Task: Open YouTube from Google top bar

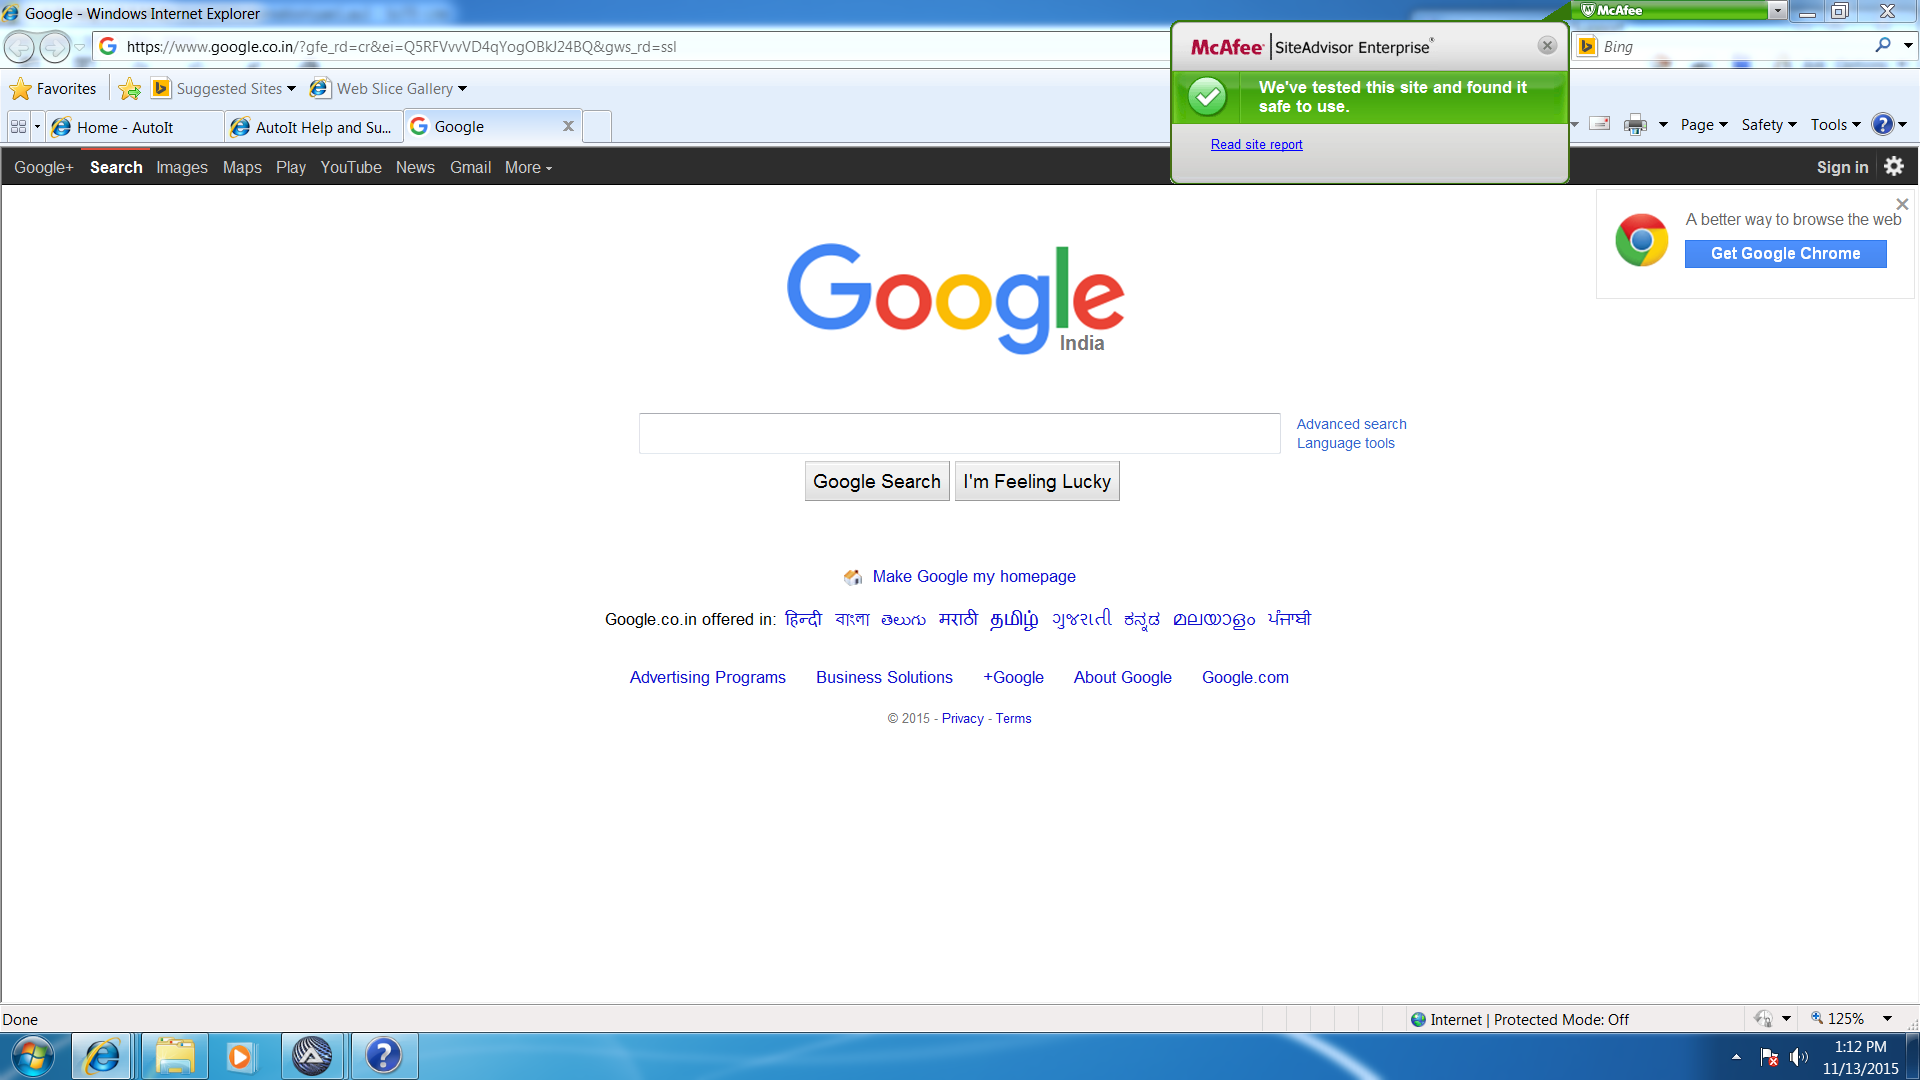Action: tap(351, 167)
